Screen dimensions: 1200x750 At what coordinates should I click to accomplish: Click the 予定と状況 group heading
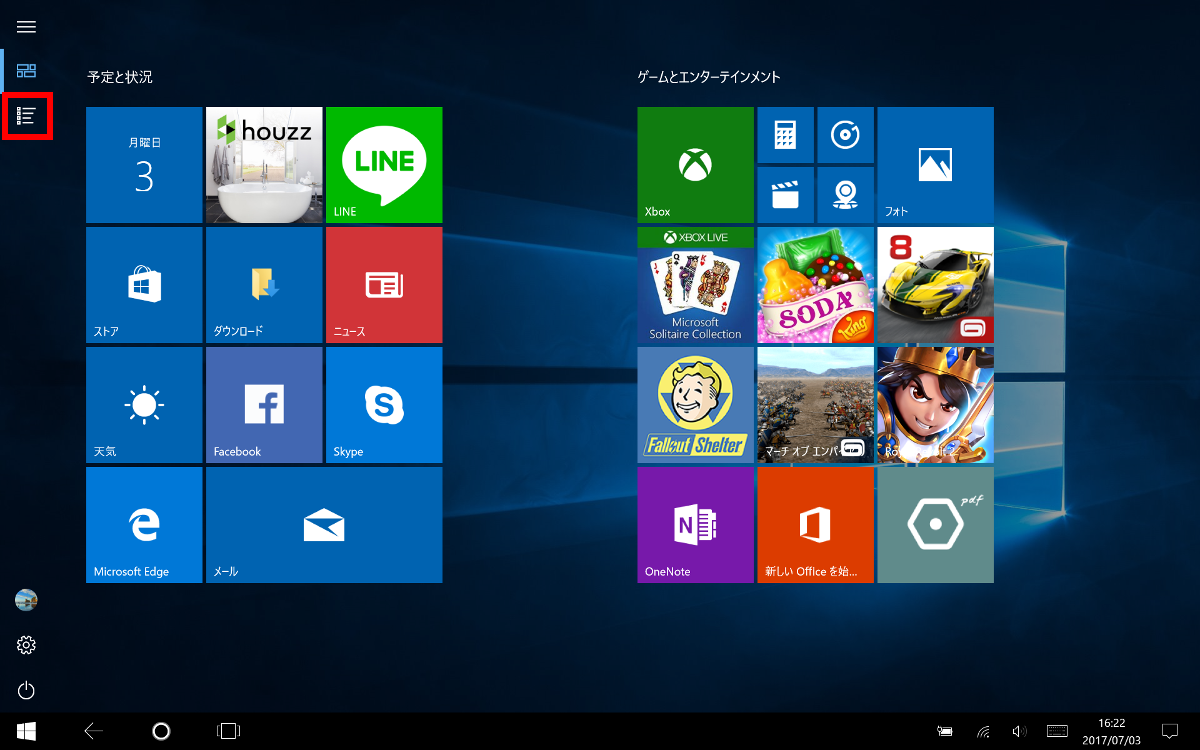coord(120,77)
